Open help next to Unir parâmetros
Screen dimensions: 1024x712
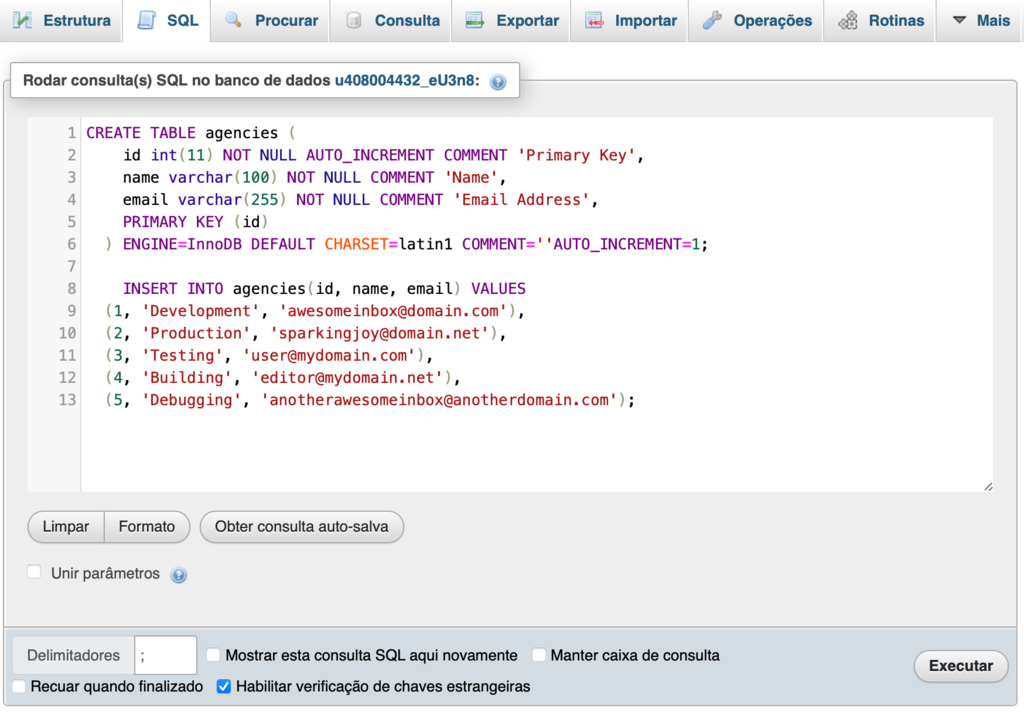pyautogui.click(x=178, y=574)
